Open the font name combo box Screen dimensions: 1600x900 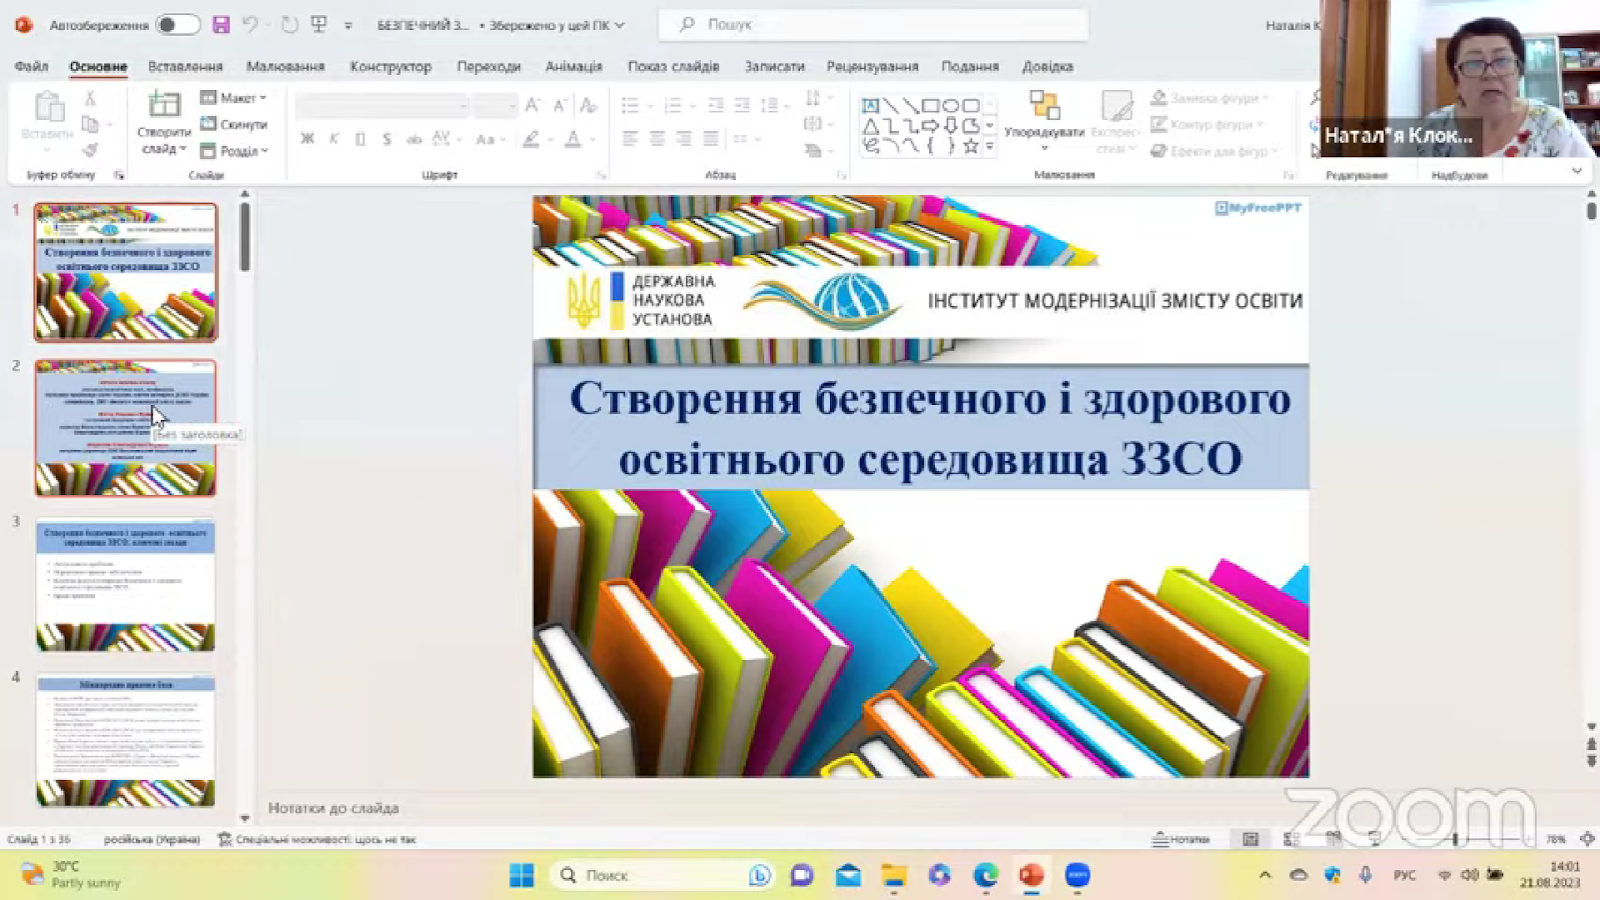(x=382, y=105)
